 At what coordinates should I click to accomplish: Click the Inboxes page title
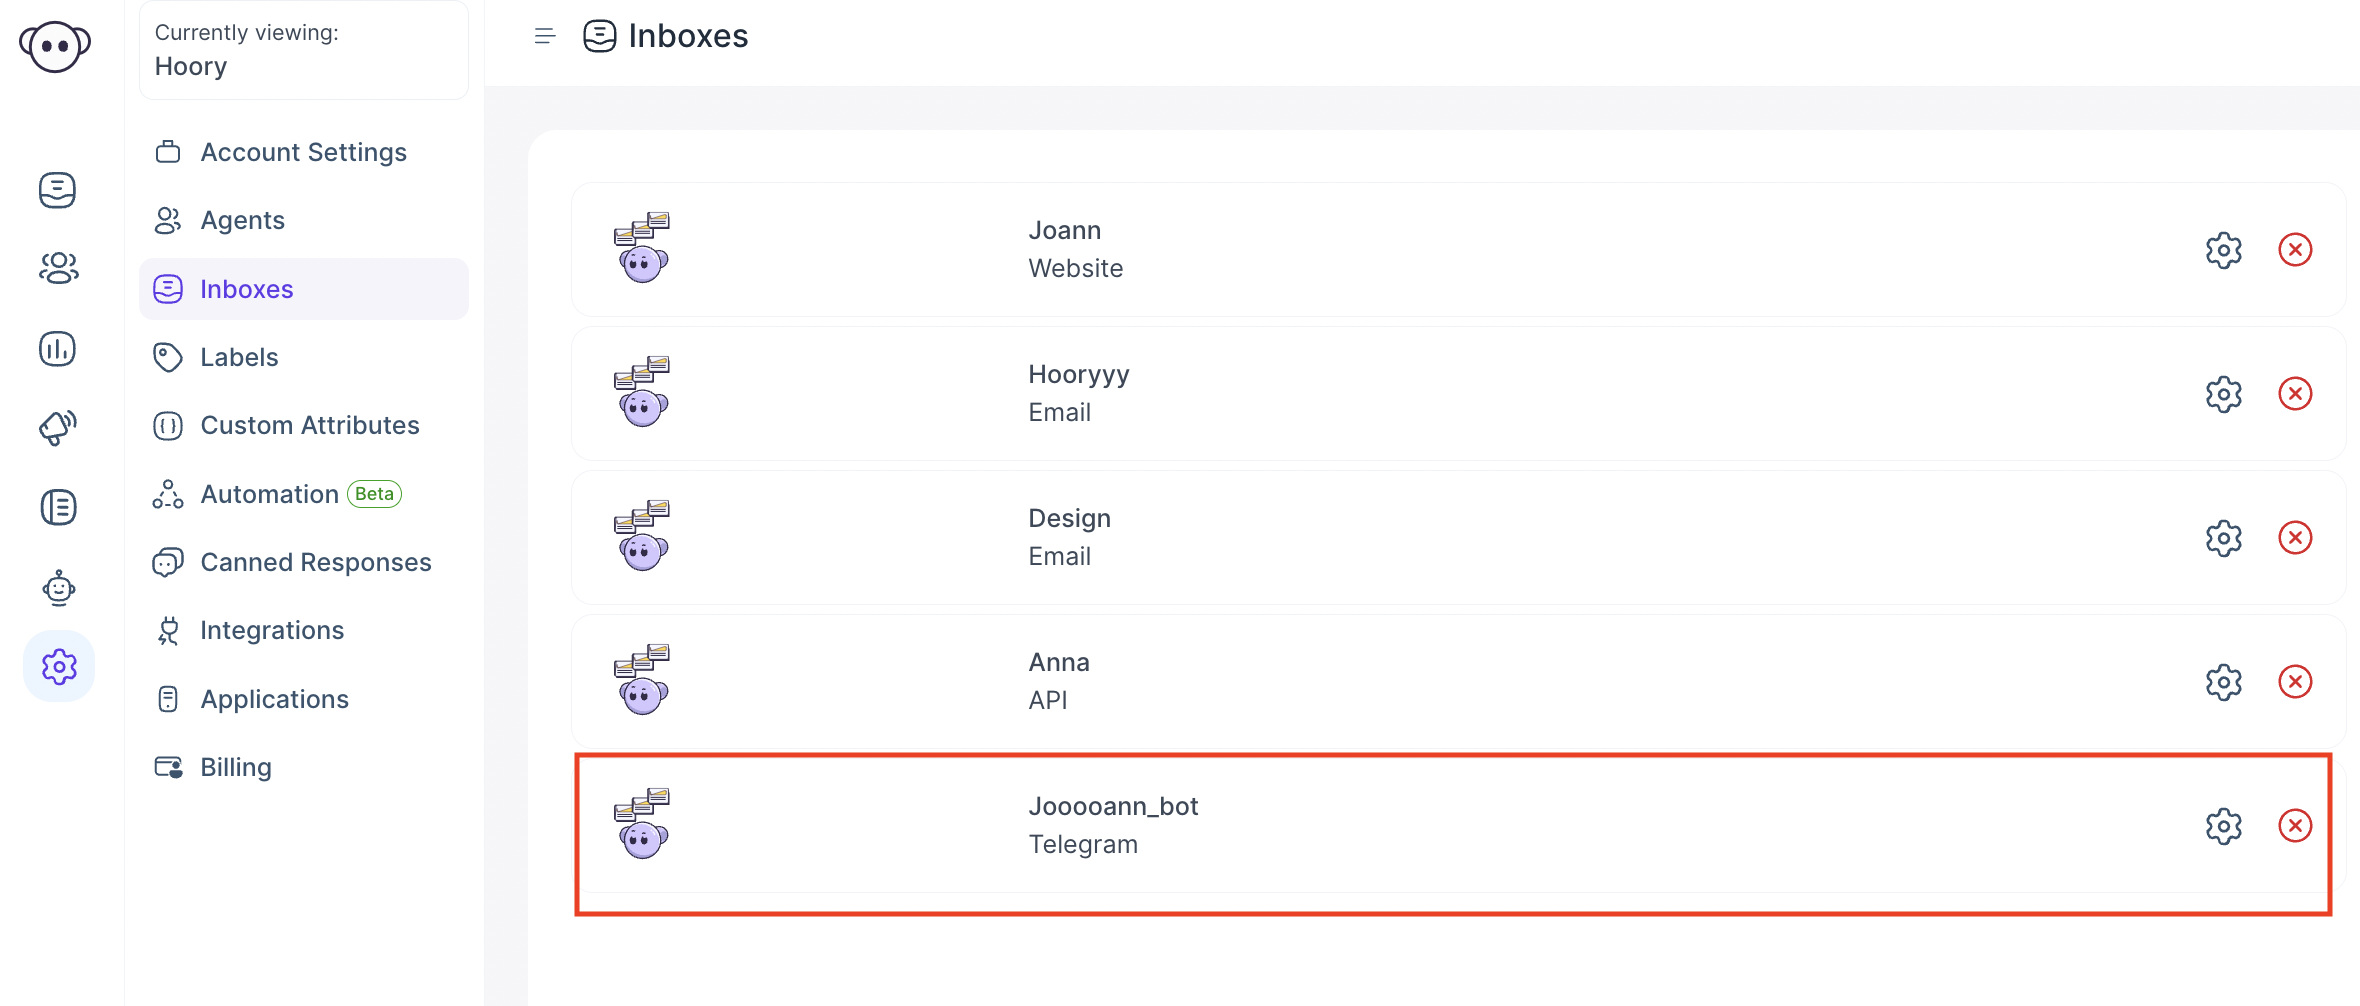pos(688,36)
